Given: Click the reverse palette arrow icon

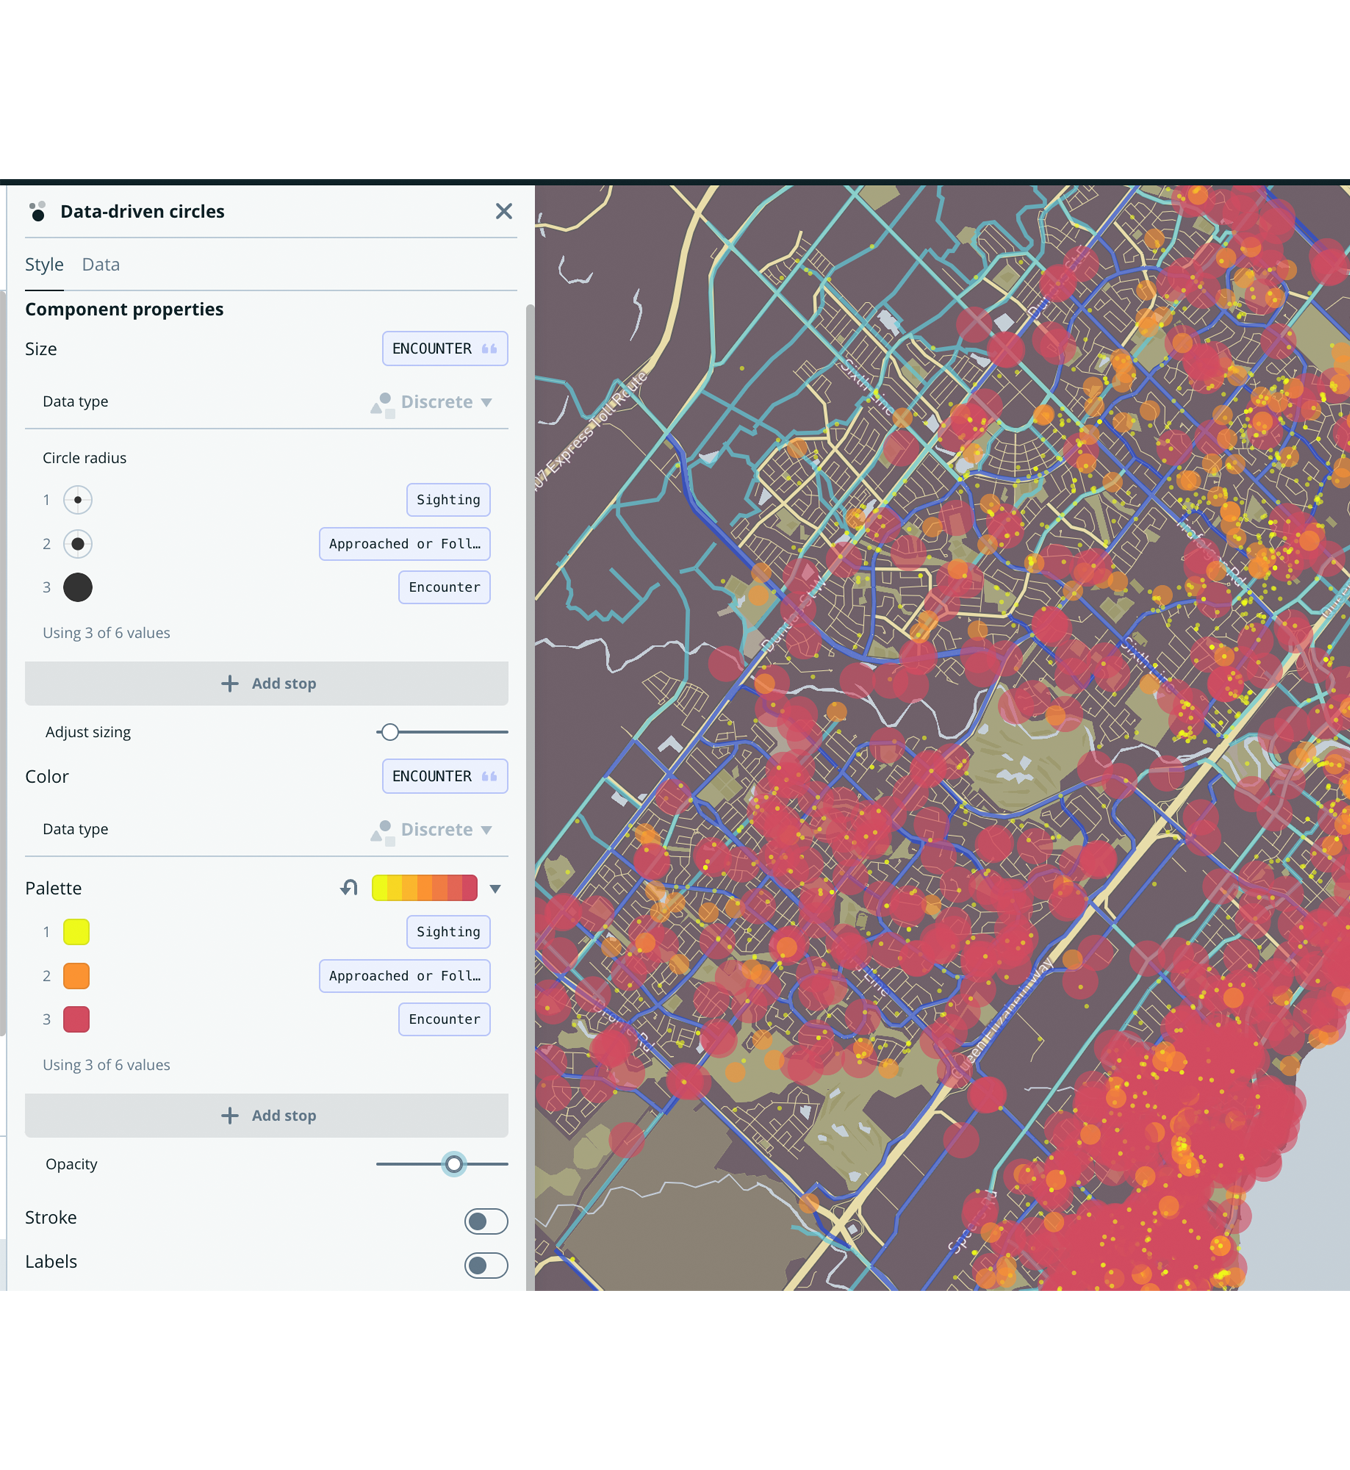Looking at the screenshot, I should (349, 888).
